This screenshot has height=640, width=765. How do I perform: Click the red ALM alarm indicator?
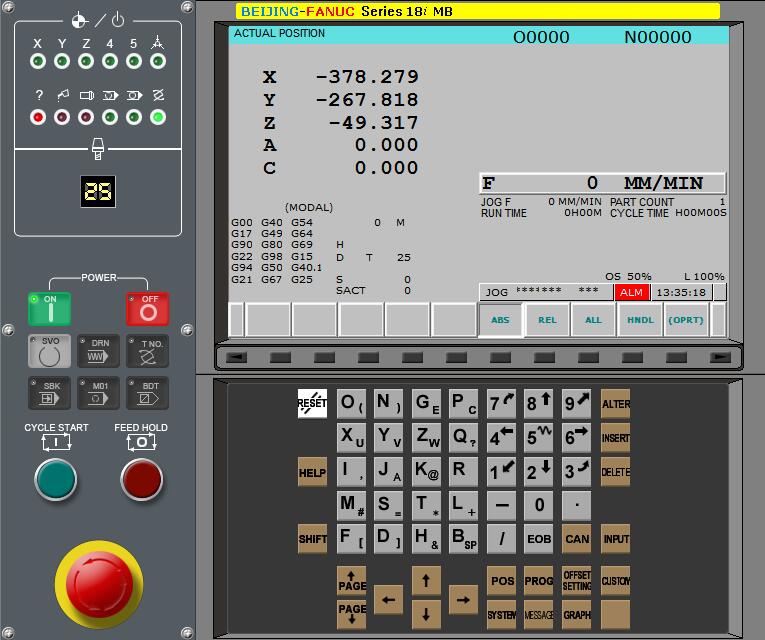point(632,292)
